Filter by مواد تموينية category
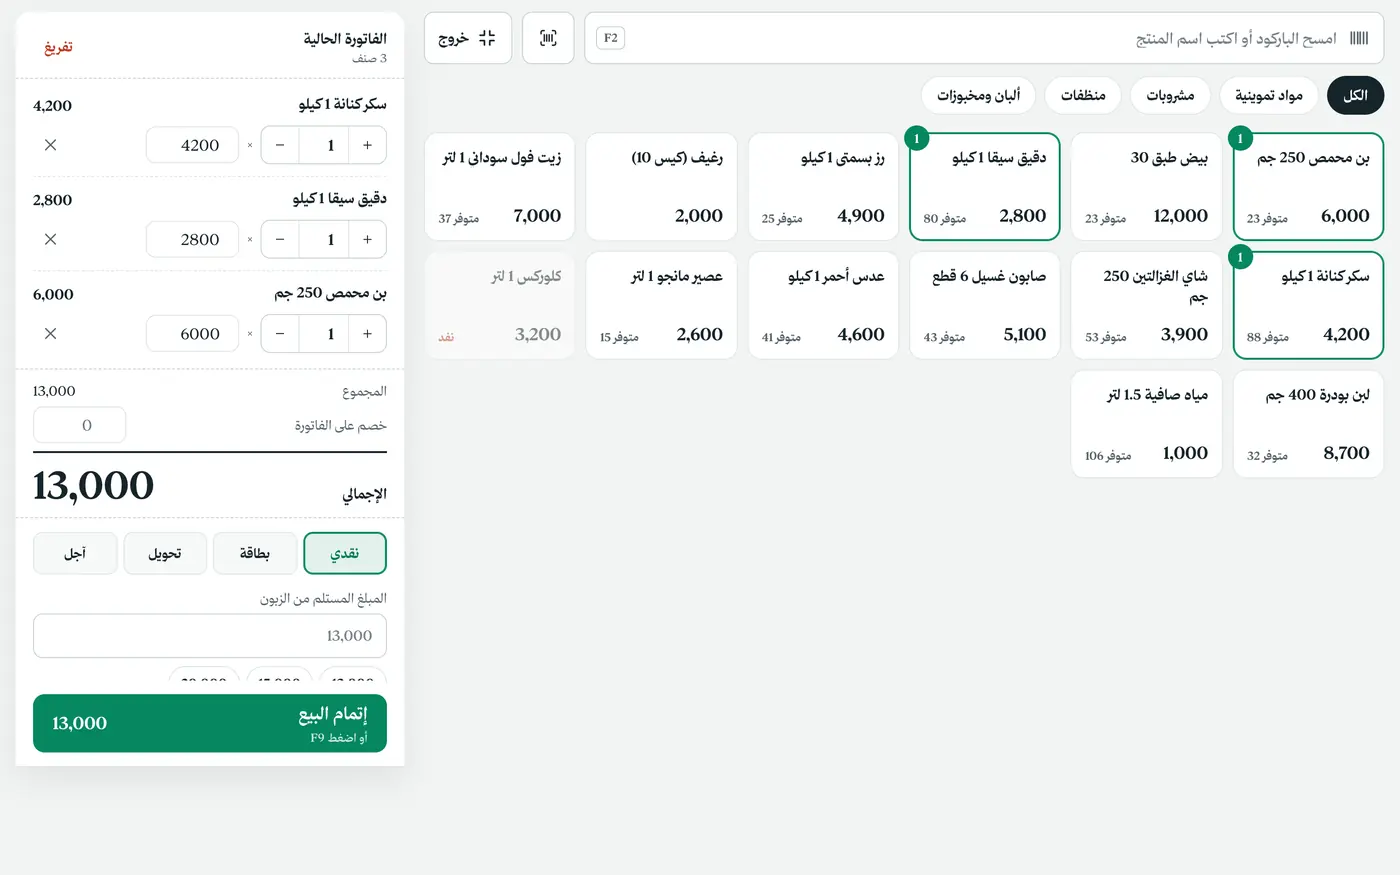This screenshot has width=1400, height=875. click(1269, 95)
